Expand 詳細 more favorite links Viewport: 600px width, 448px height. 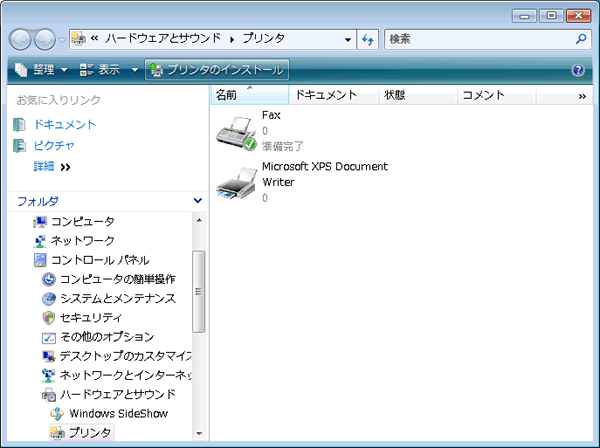(x=52, y=166)
